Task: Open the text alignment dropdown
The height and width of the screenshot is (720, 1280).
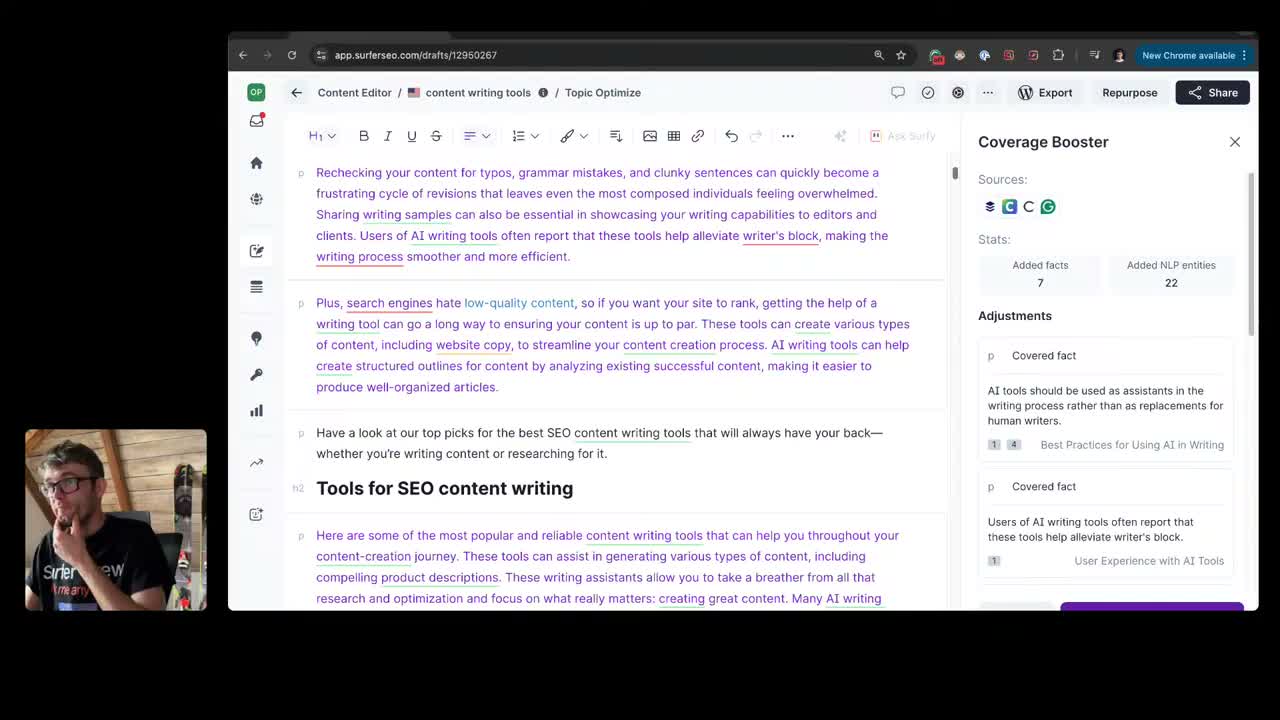Action: [477, 136]
